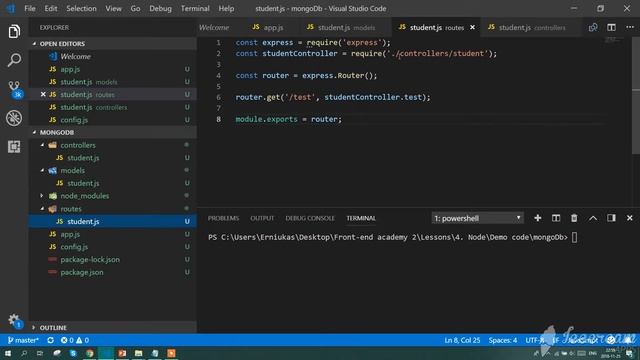Close the terminal panel

click(x=629, y=218)
